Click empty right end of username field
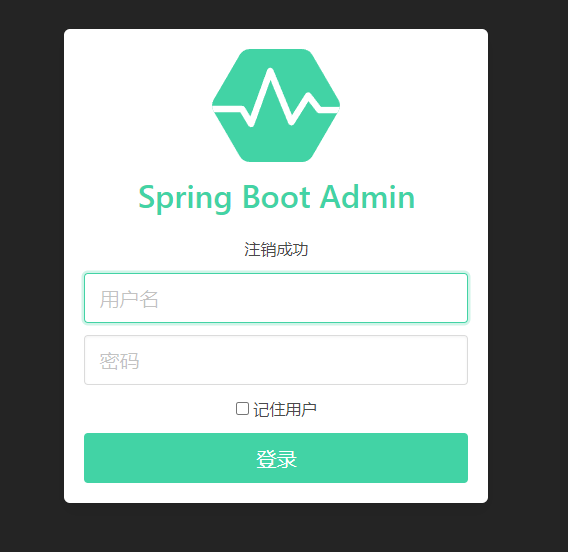The width and height of the screenshot is (568, 552). 427,298
